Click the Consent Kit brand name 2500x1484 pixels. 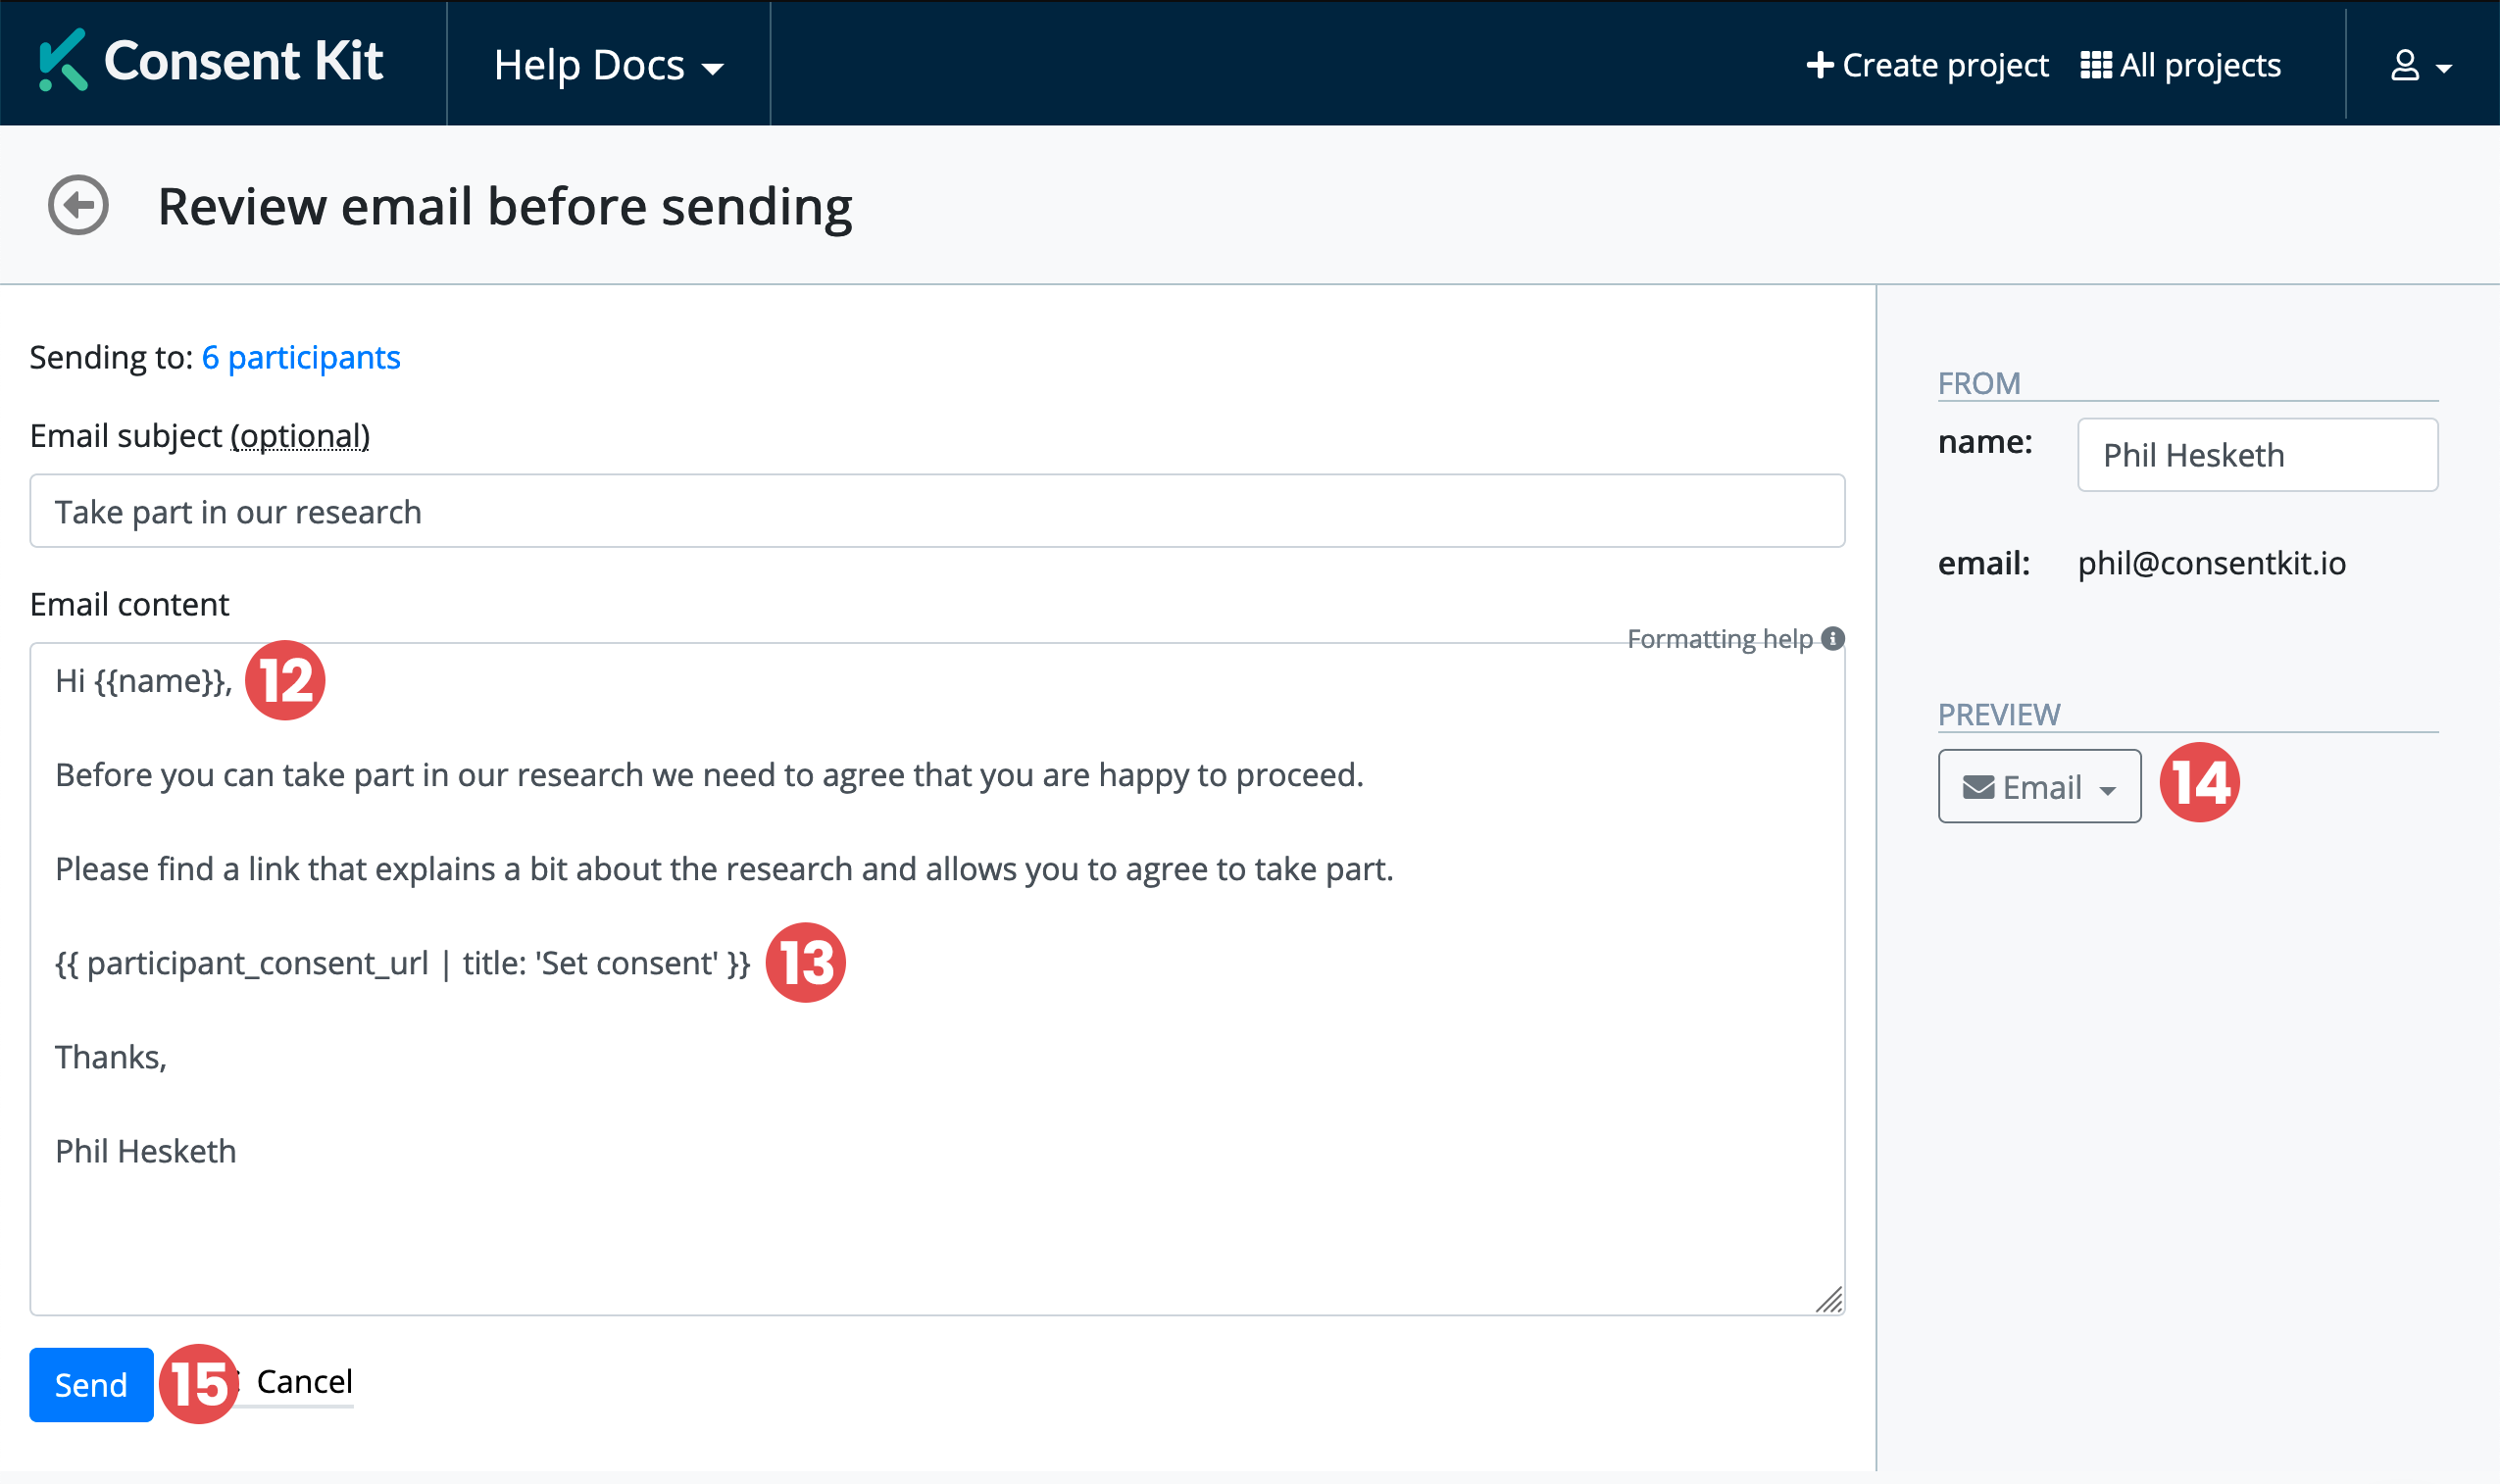tap(243, 61)
